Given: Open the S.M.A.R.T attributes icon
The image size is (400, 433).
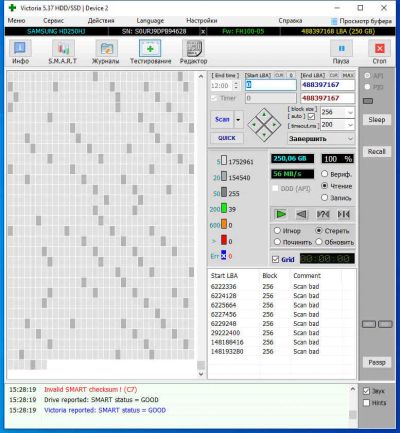Looking at the screenshot, I should click(x=63, y=49).
